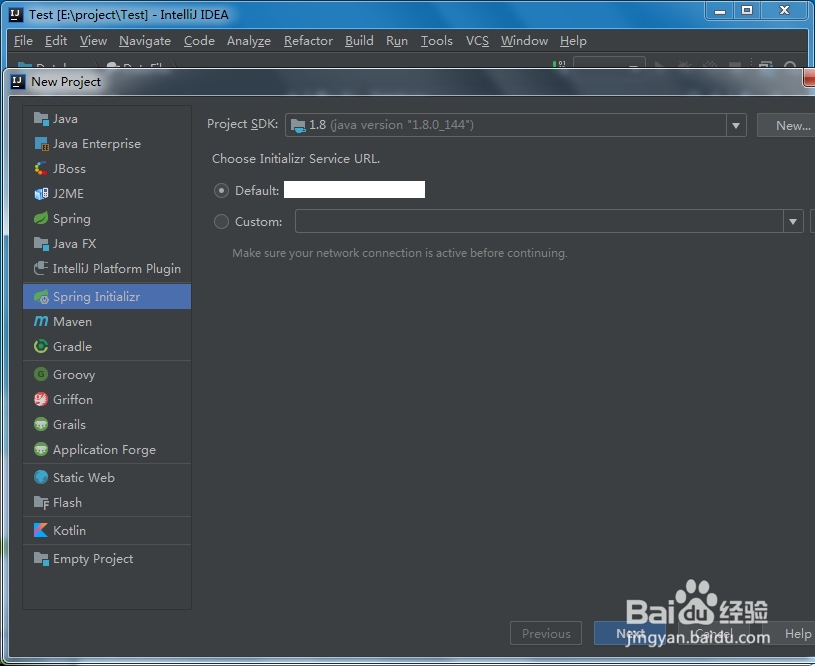Open the Run menu
Screen dimensions: 815x666
pyautogui.click(x=397, y=41)
